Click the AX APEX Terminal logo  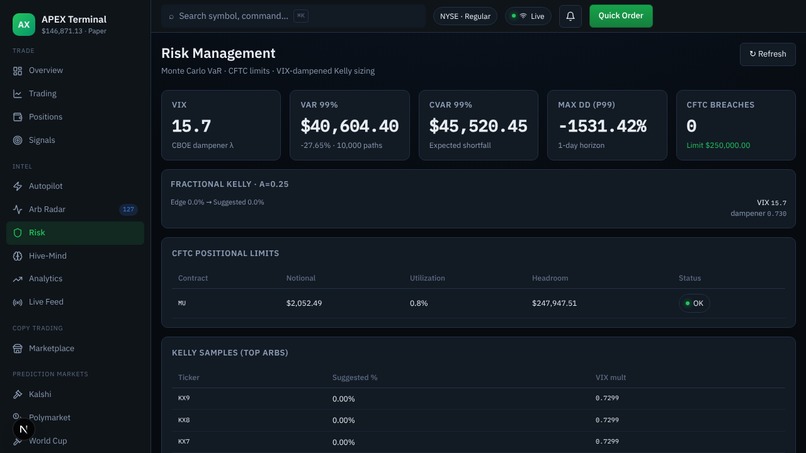click(x=24, y=24)
